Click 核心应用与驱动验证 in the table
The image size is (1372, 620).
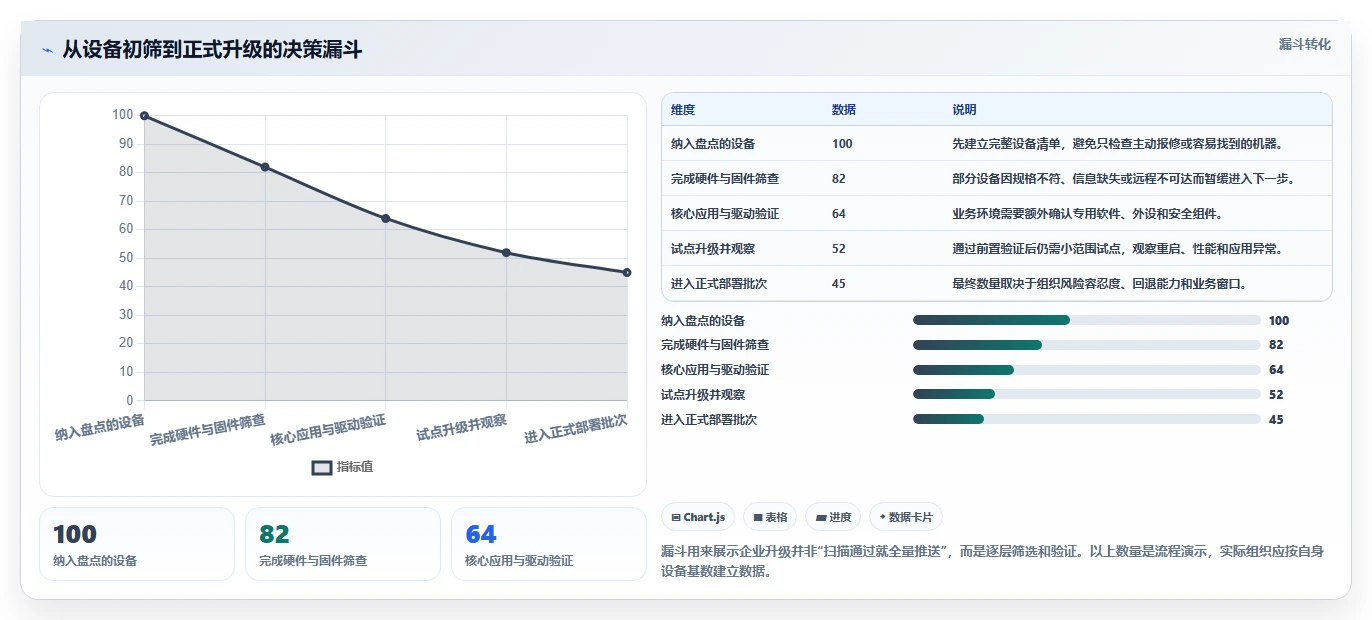coord(725,214)
